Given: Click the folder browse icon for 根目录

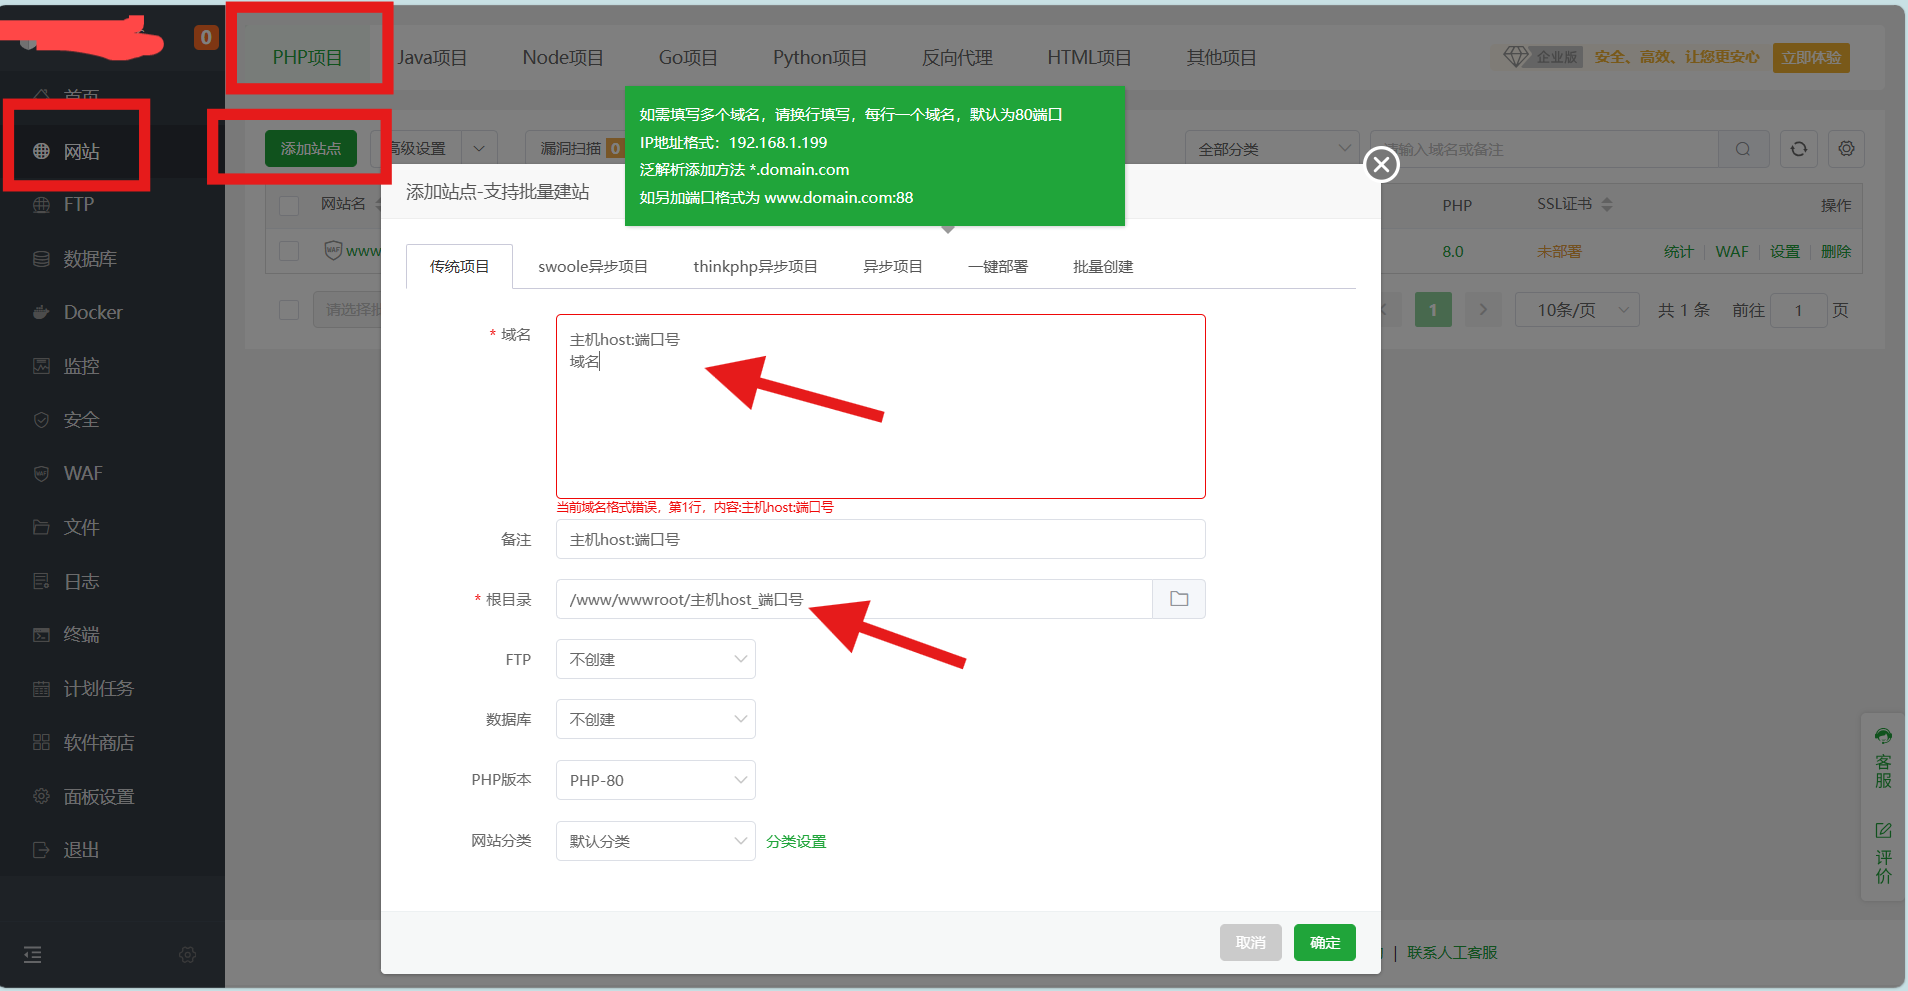Looking at the screenshot, I should tap(1179, 599).
